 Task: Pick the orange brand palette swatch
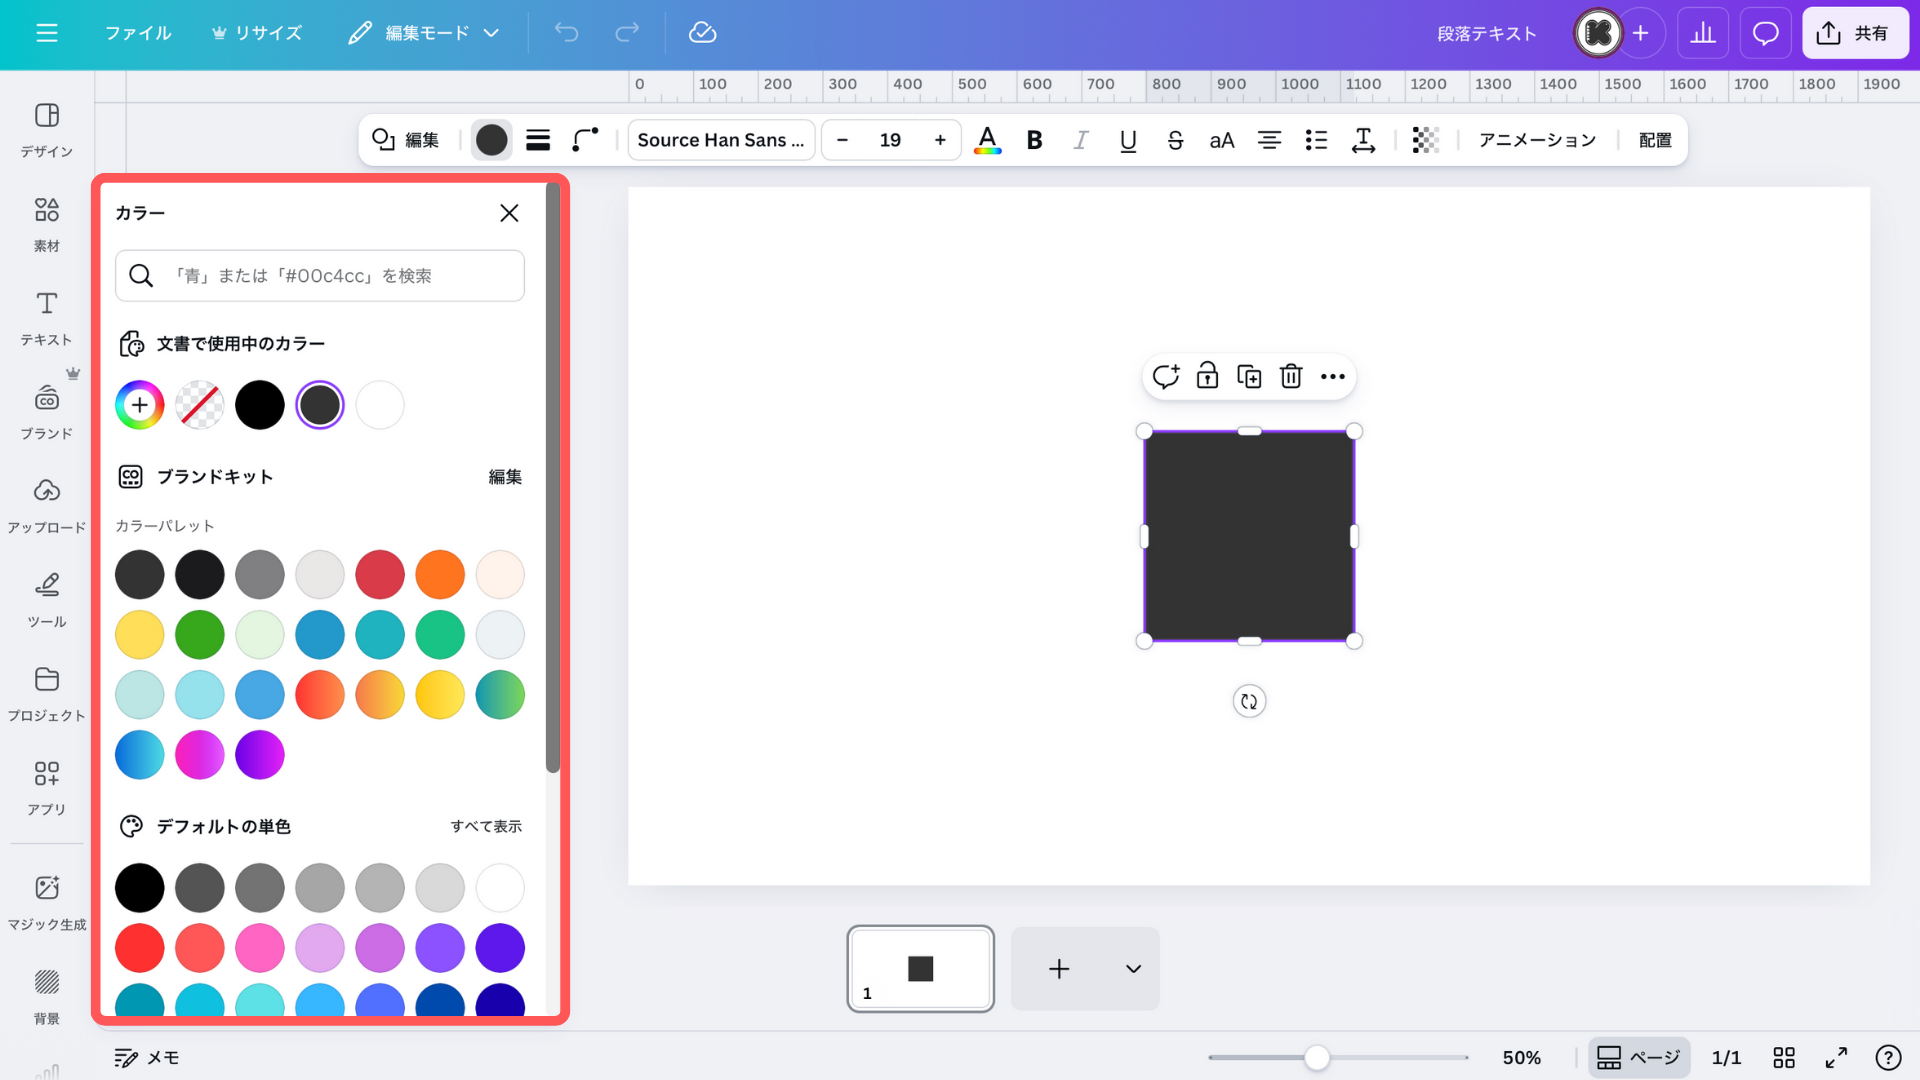[x=440, y=575]
